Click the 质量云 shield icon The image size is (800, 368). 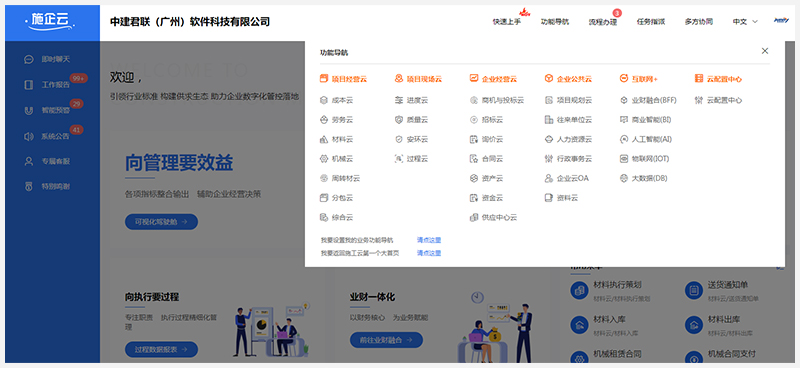click(398, 120)
